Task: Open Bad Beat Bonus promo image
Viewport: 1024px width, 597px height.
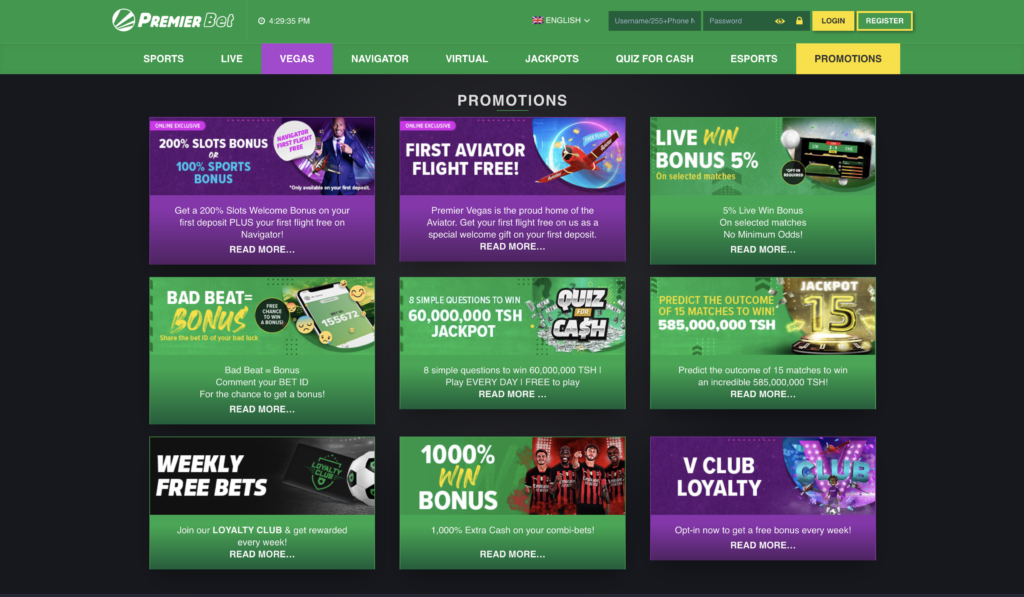Action: 262,316
